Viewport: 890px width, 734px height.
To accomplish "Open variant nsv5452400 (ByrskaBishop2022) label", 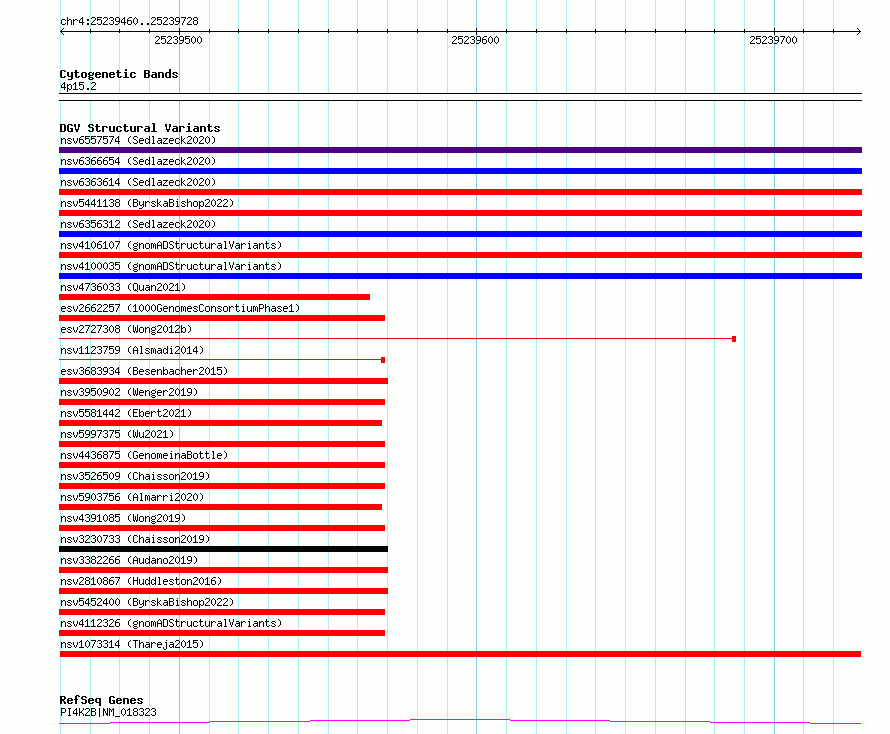I will point(147,602).
